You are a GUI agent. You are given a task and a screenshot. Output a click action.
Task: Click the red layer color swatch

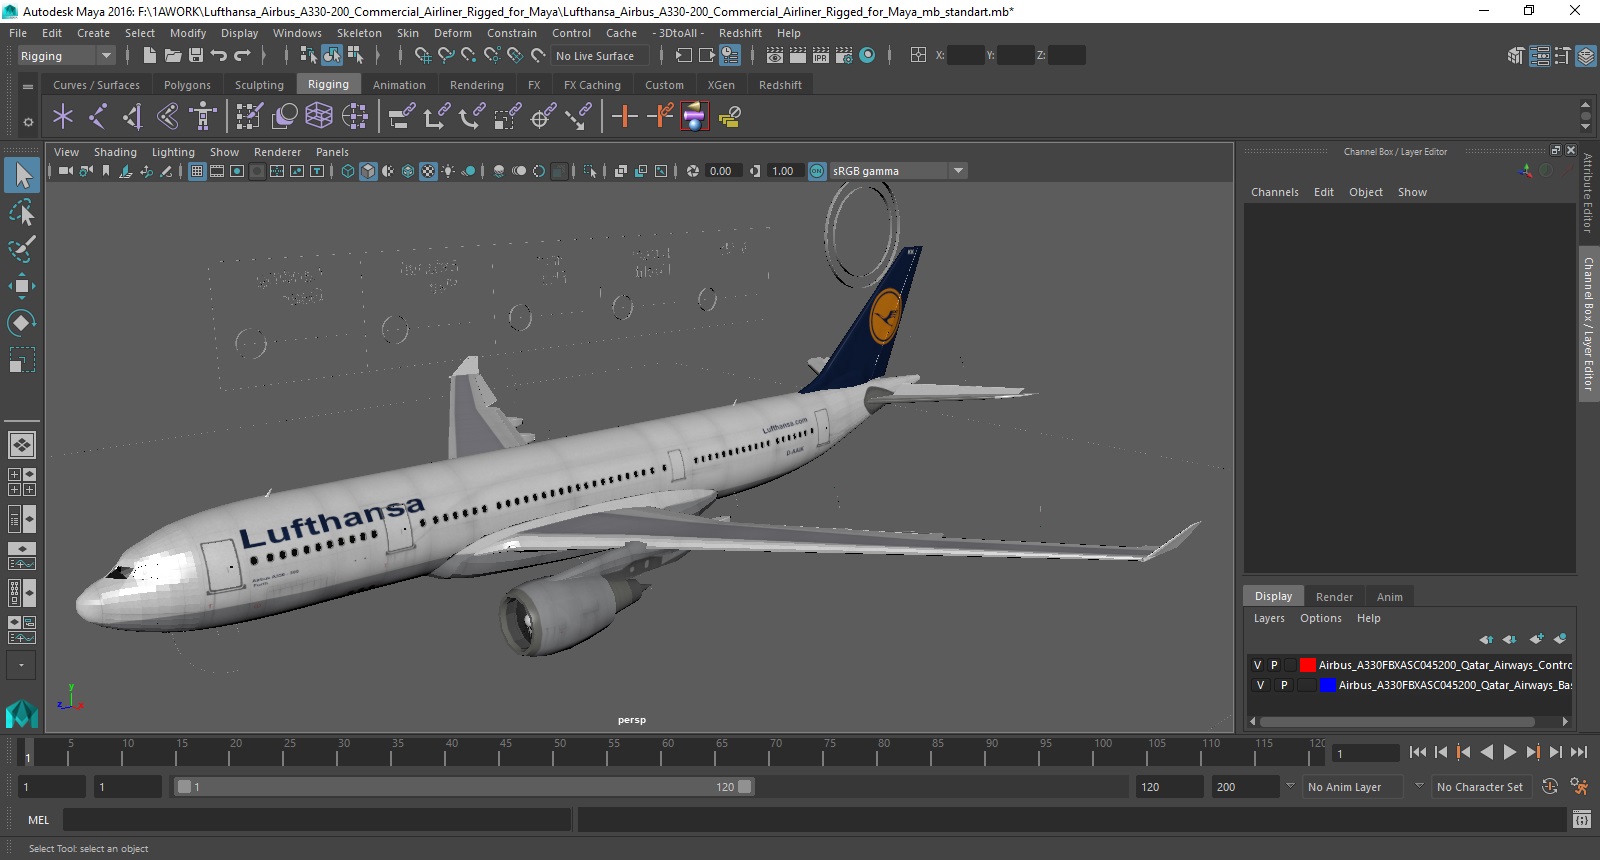1307,665
